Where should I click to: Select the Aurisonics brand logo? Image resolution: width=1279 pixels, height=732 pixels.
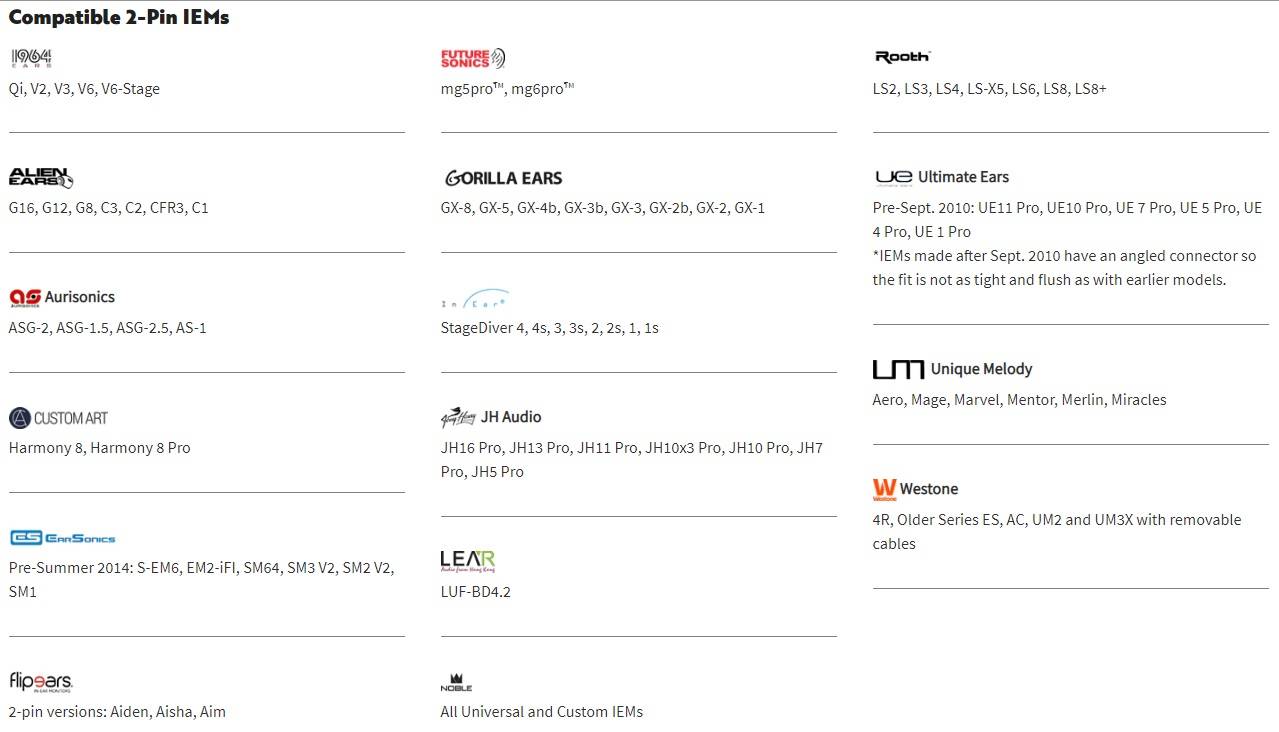pos(62,297)
